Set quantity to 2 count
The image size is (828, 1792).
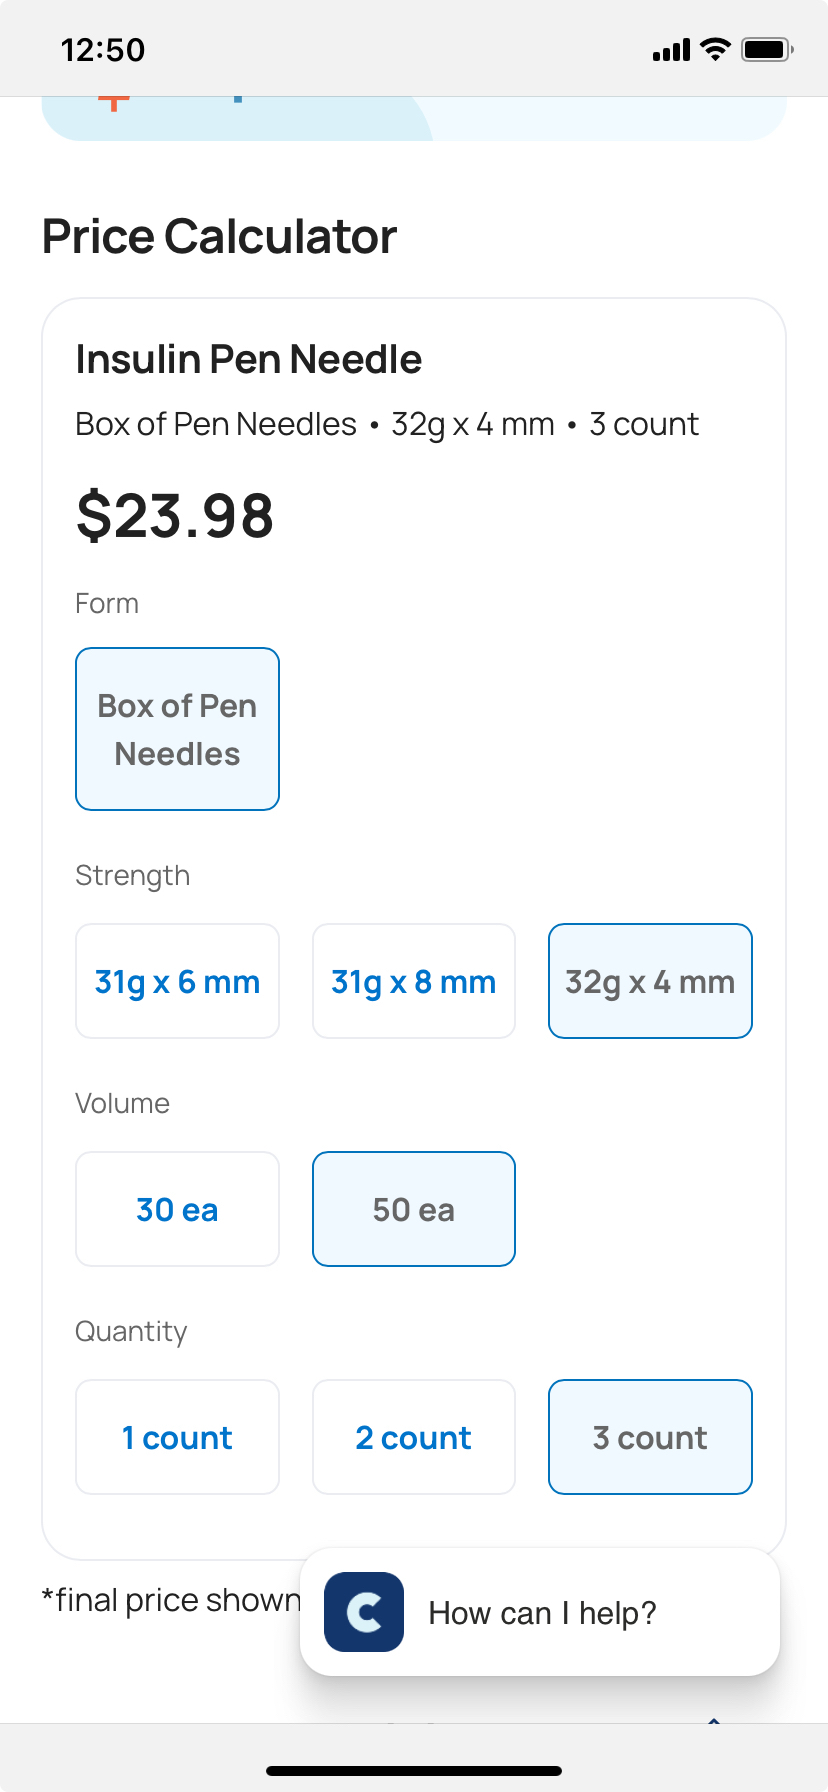click(414, 1437)
